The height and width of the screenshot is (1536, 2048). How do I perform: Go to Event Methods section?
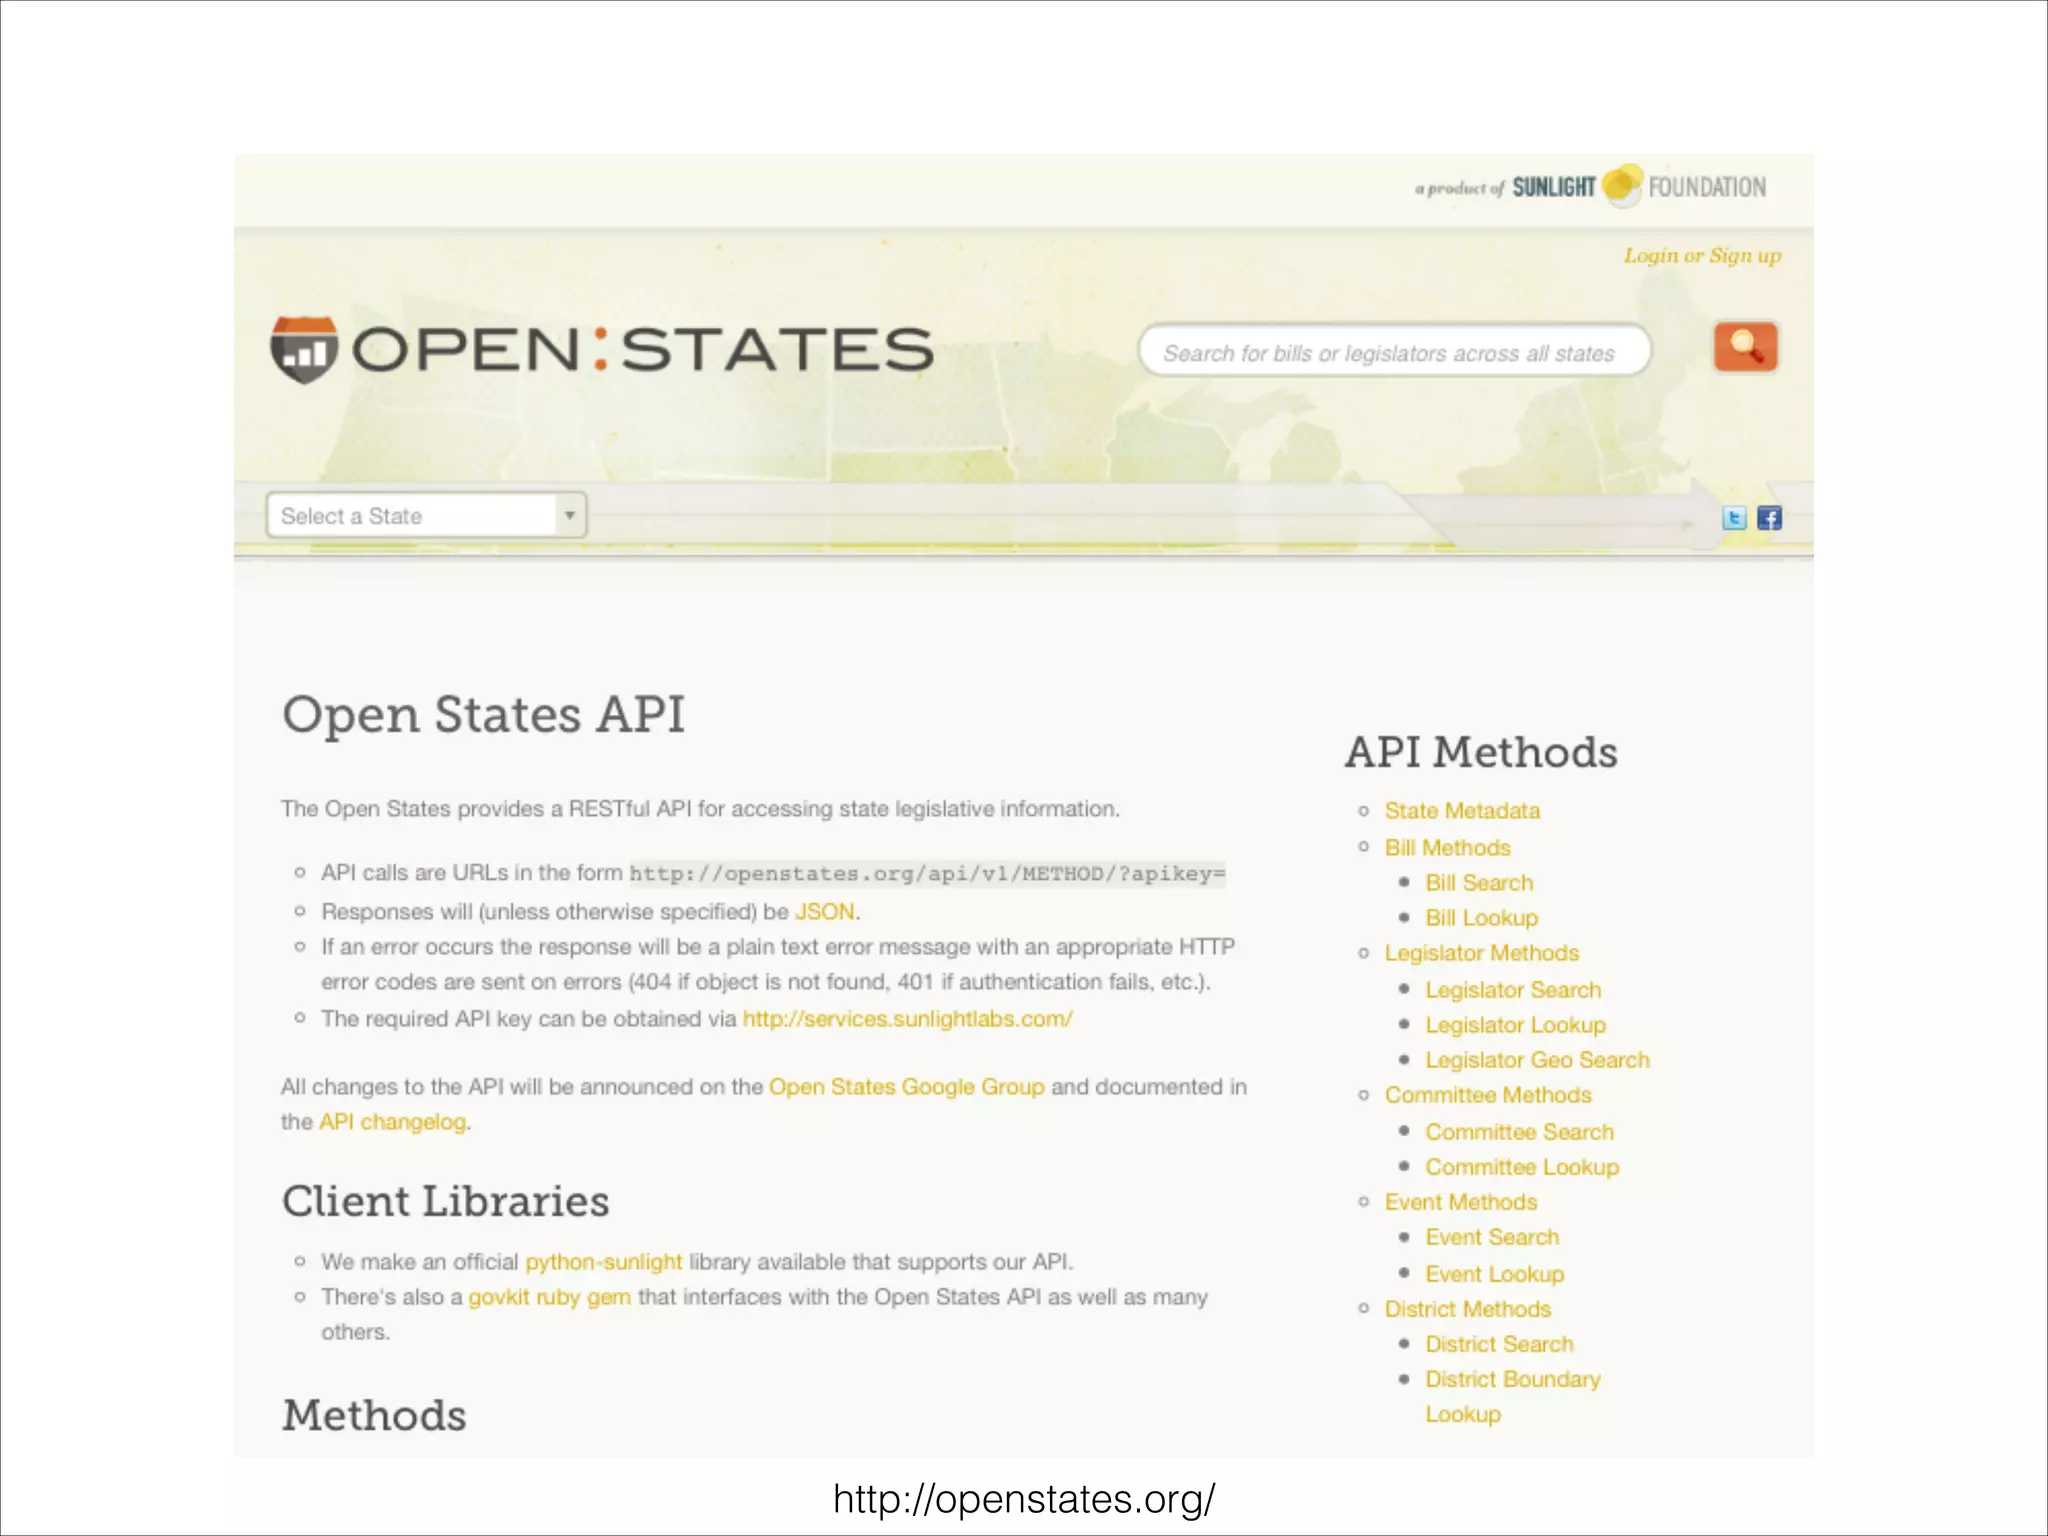point(1460,1202)
